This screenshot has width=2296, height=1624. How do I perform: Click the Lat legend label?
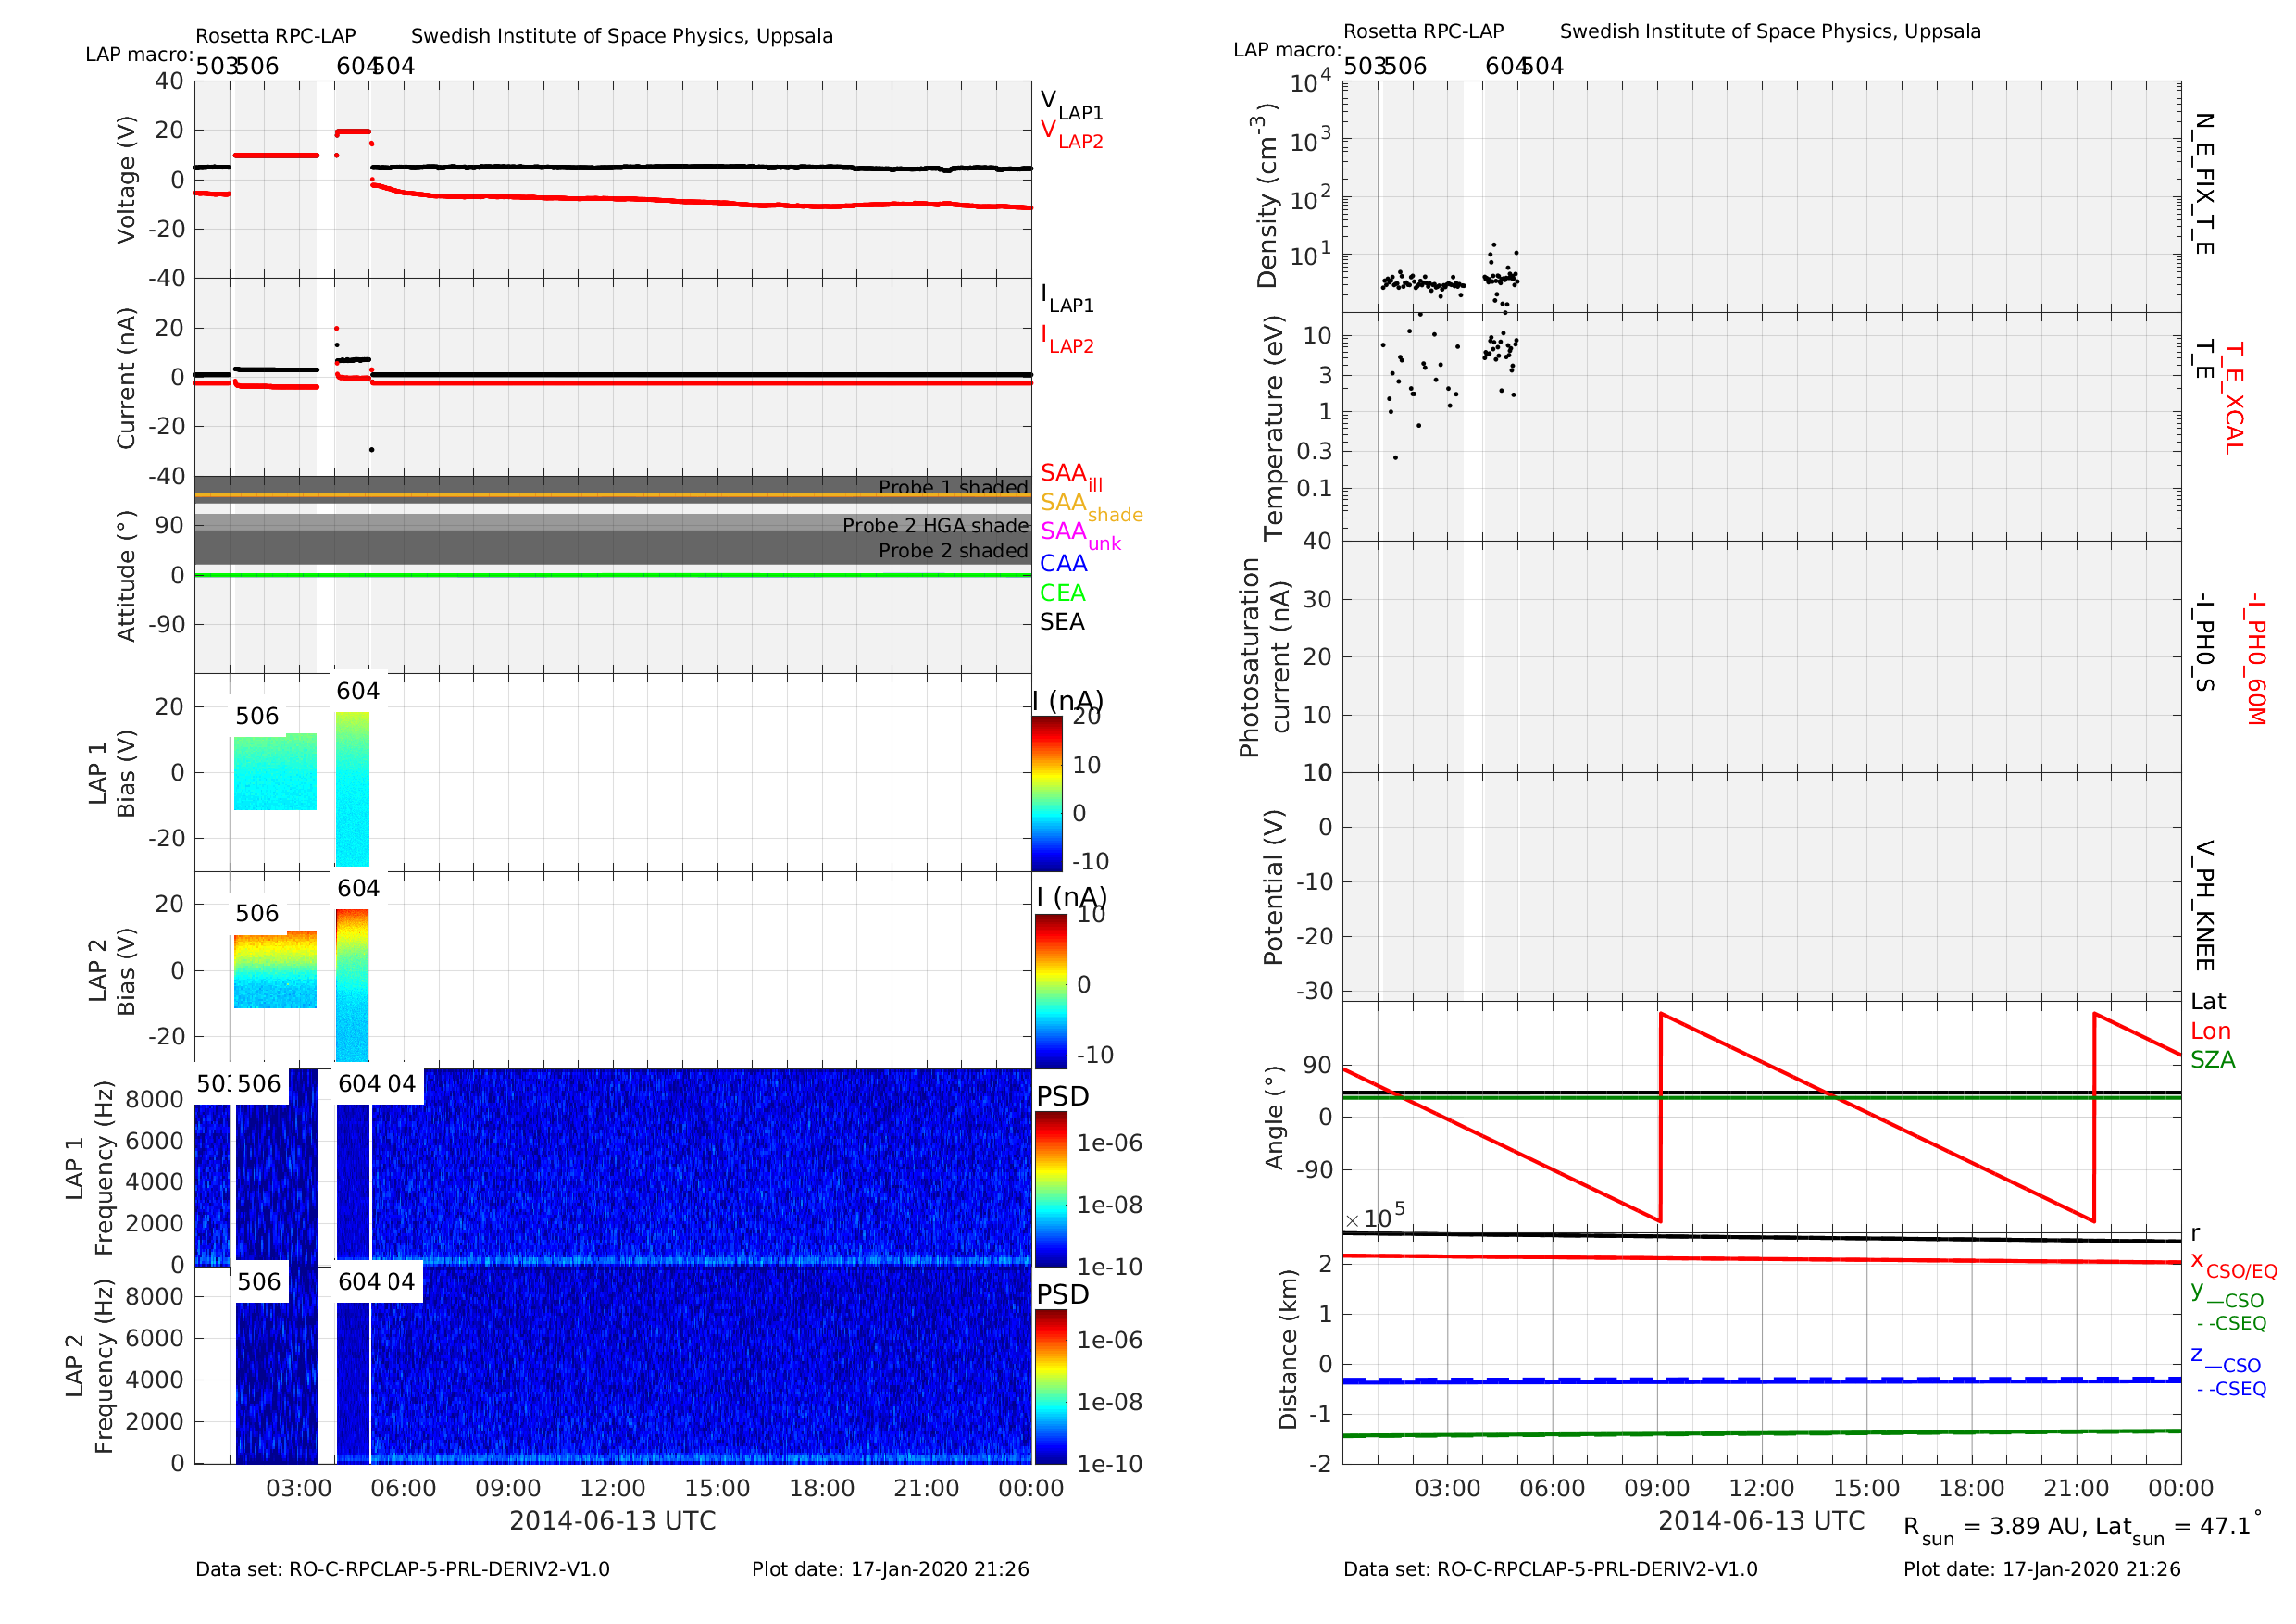(2208, 1001)
